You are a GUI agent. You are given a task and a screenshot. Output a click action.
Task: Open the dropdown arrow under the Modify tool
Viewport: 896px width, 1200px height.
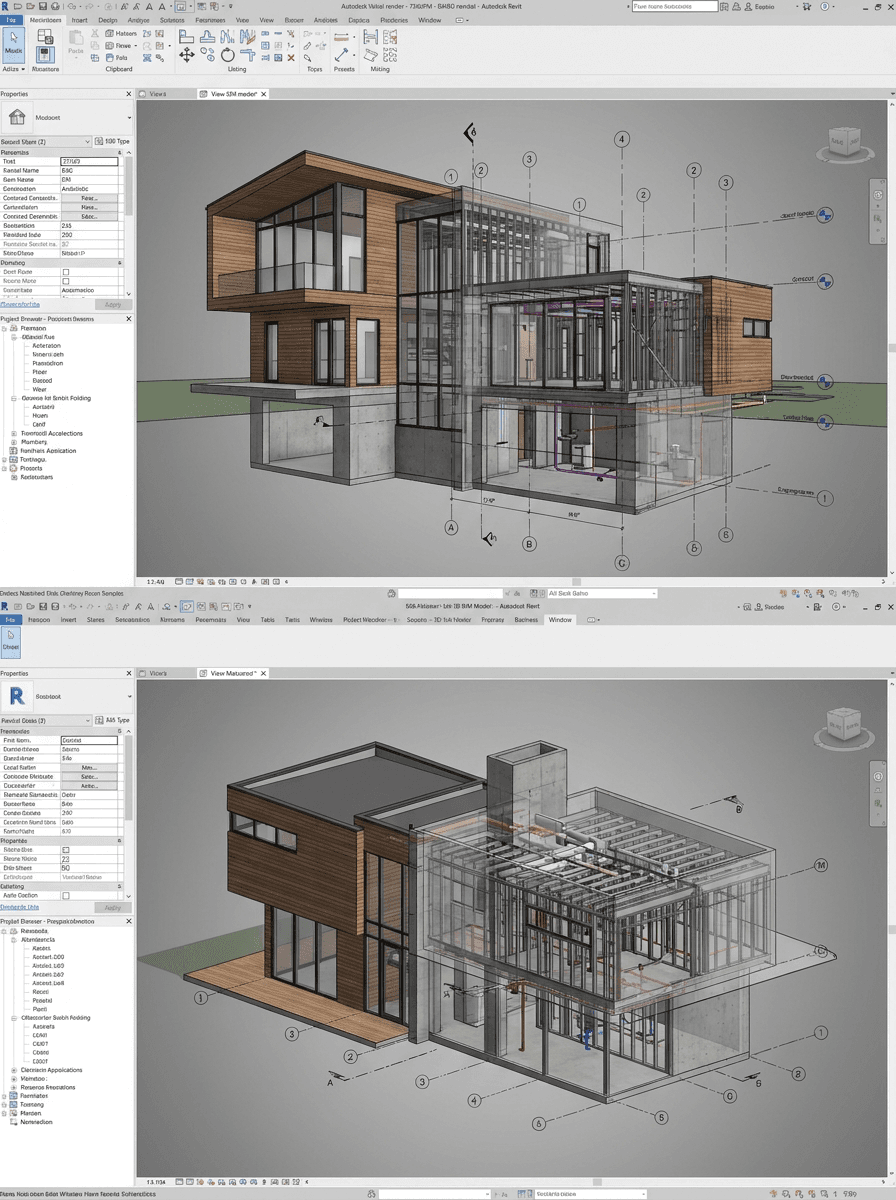pyautogui.click(x=23, y=70)
